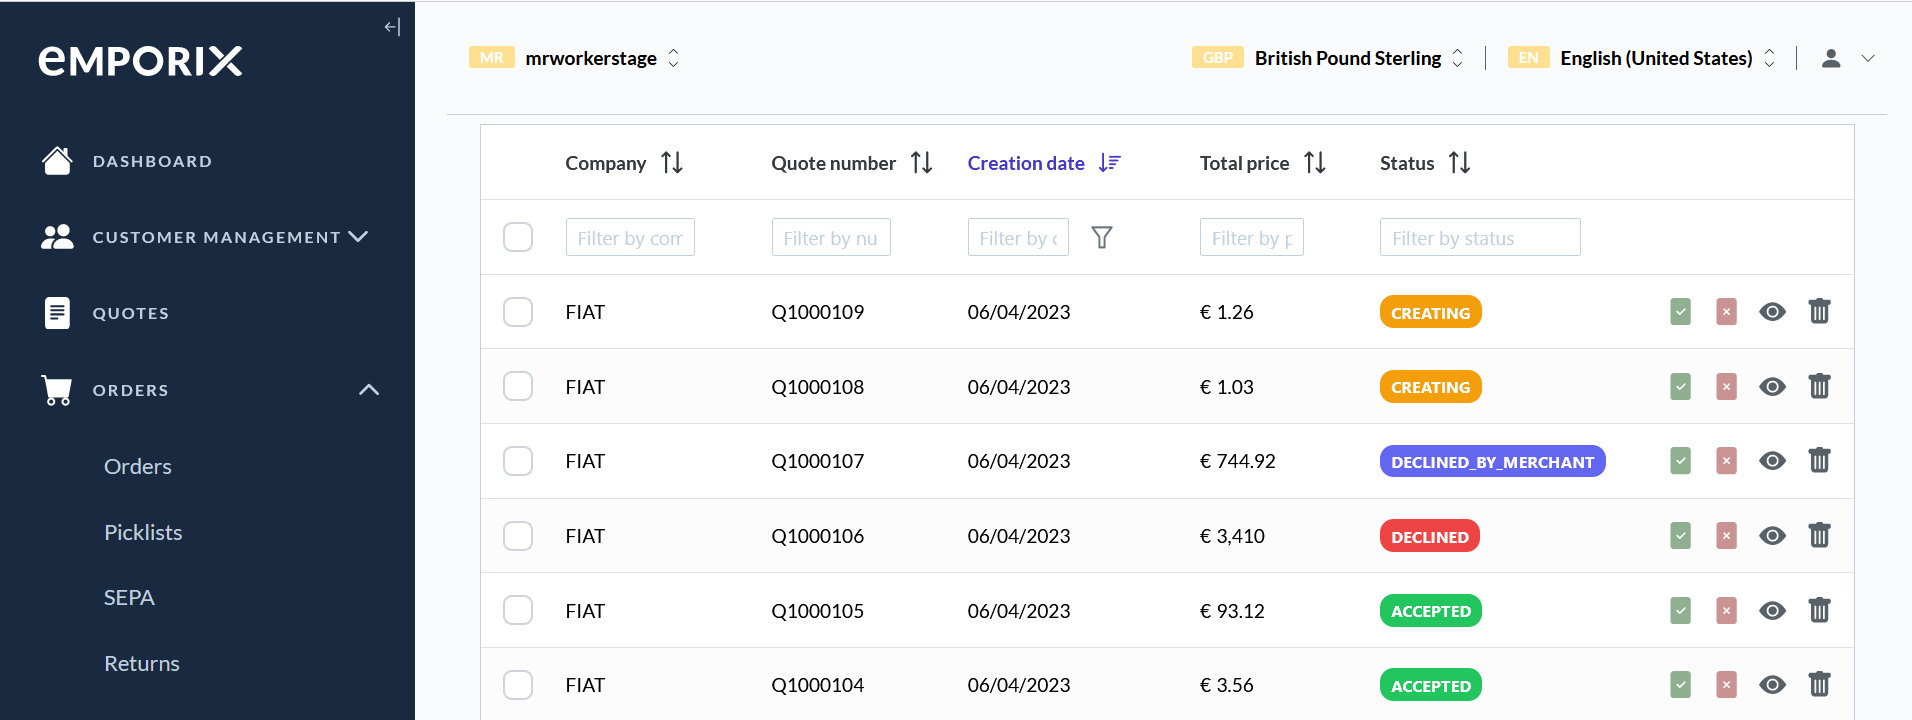Open the Quotes section in sidebar
1912x720 pixels.
point(130,313)
